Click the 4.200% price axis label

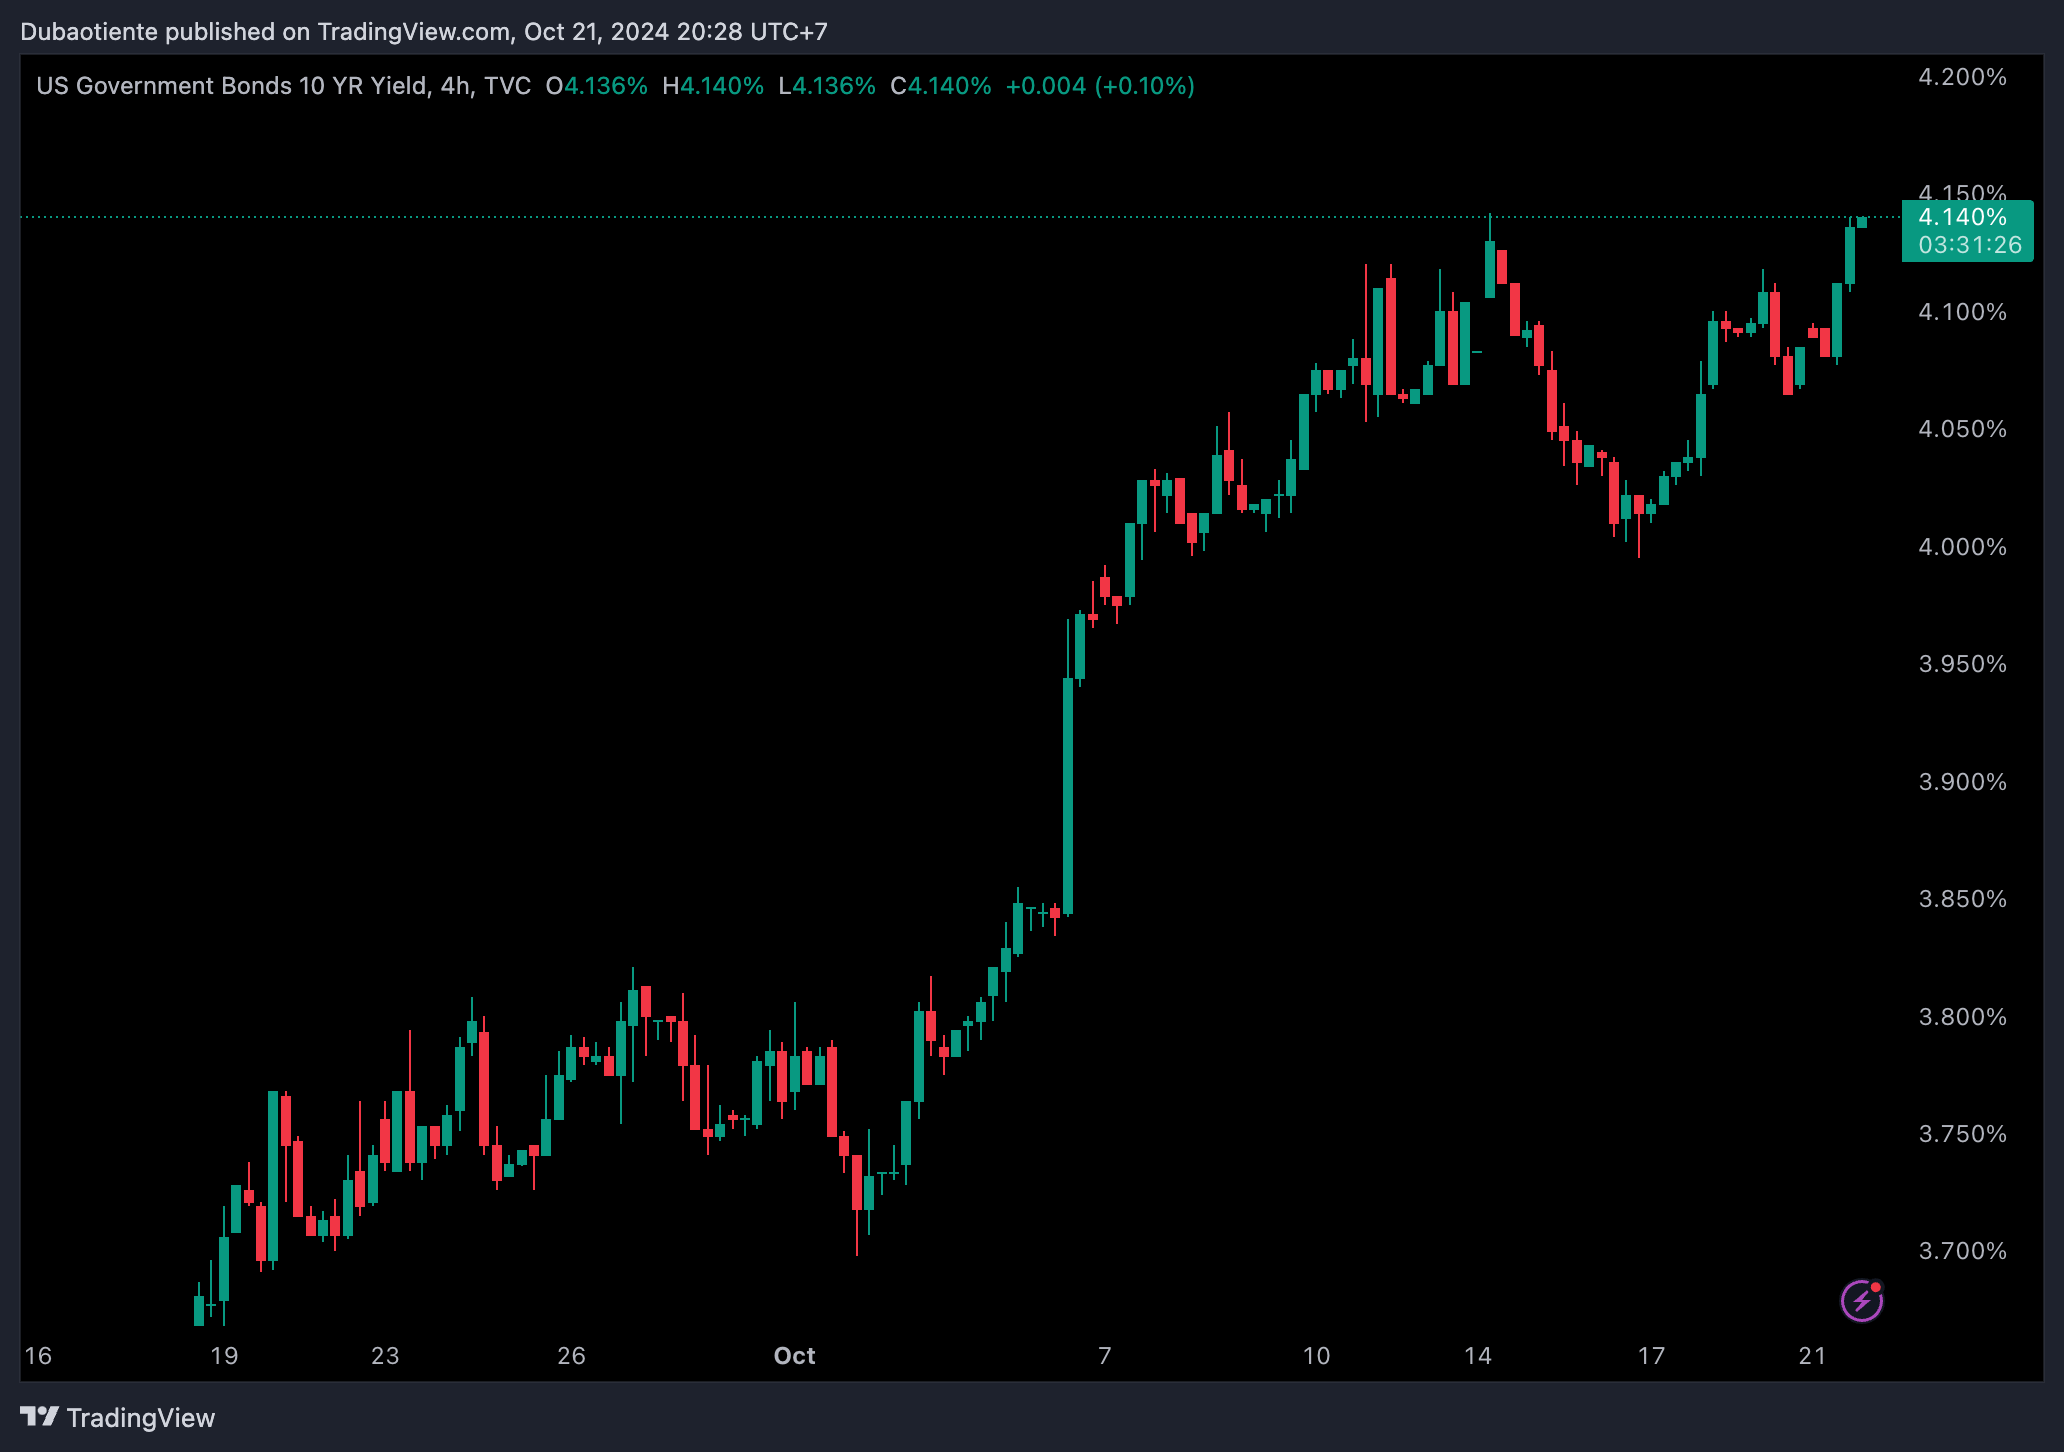pos(1962,77)
